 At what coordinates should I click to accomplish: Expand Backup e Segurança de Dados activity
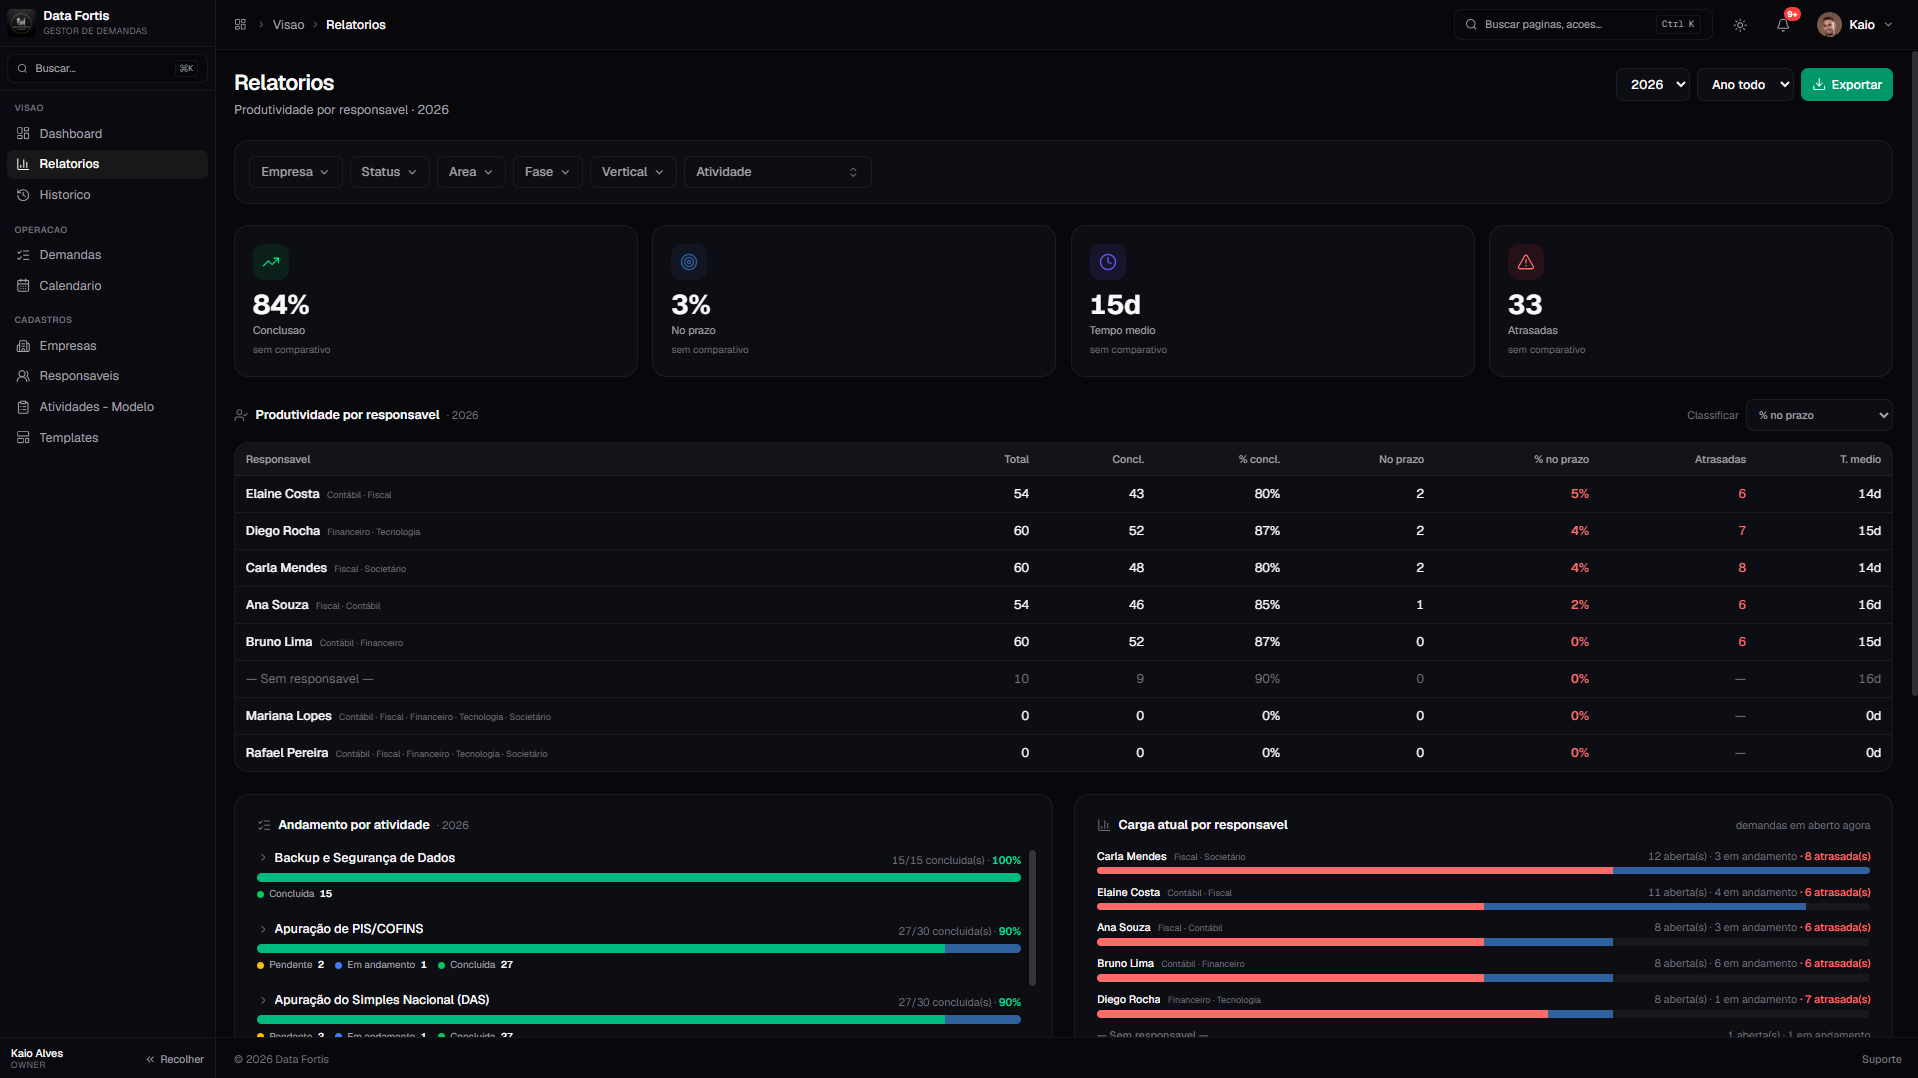tap(263, 858)
